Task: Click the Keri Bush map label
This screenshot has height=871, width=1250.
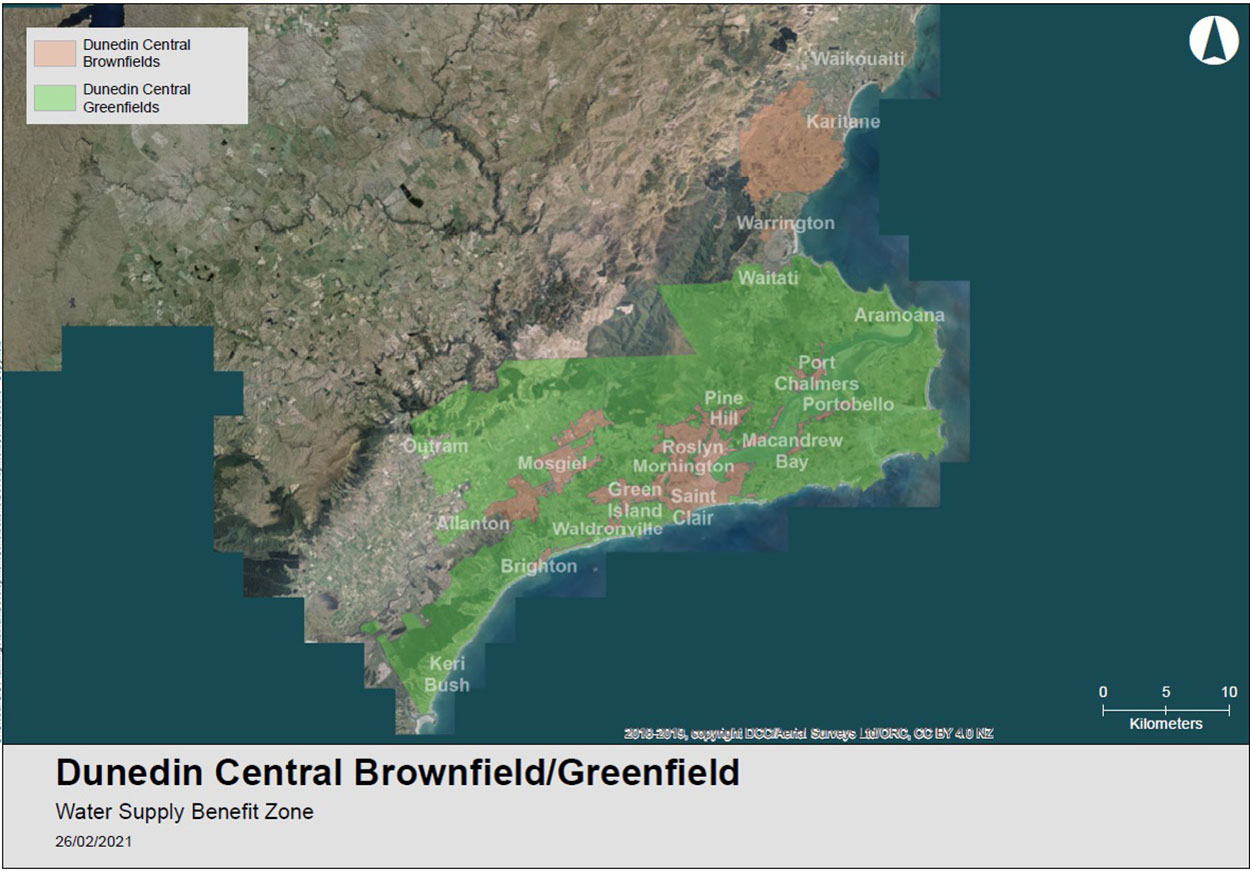Action: coord(446,674)
